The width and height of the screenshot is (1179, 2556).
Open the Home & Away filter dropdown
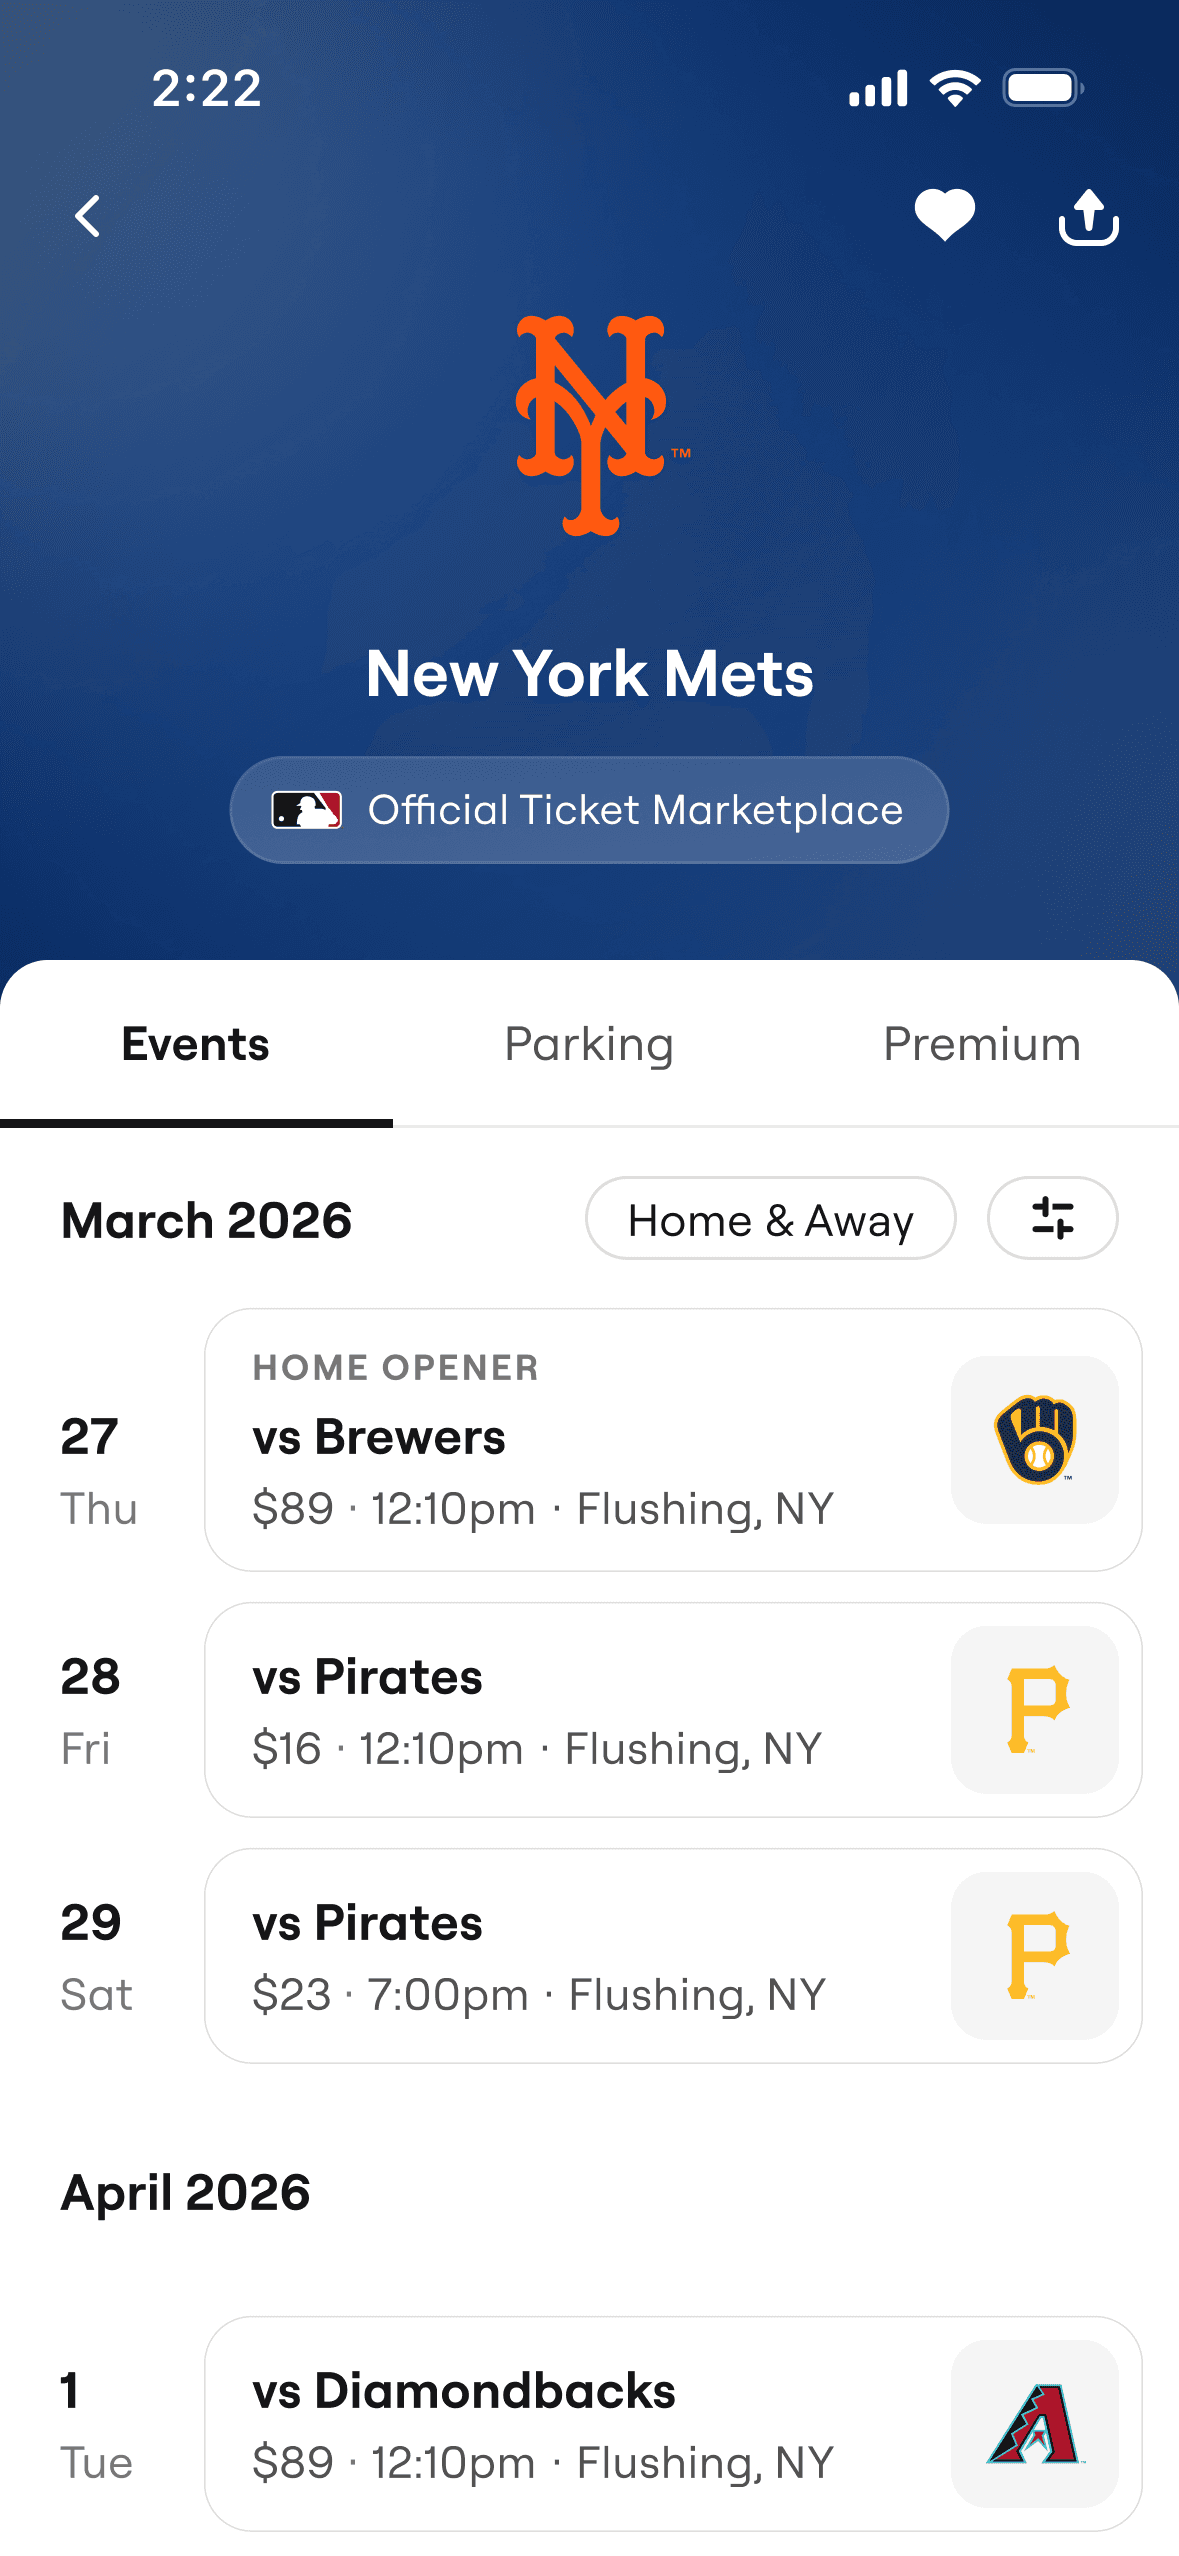770,1219
